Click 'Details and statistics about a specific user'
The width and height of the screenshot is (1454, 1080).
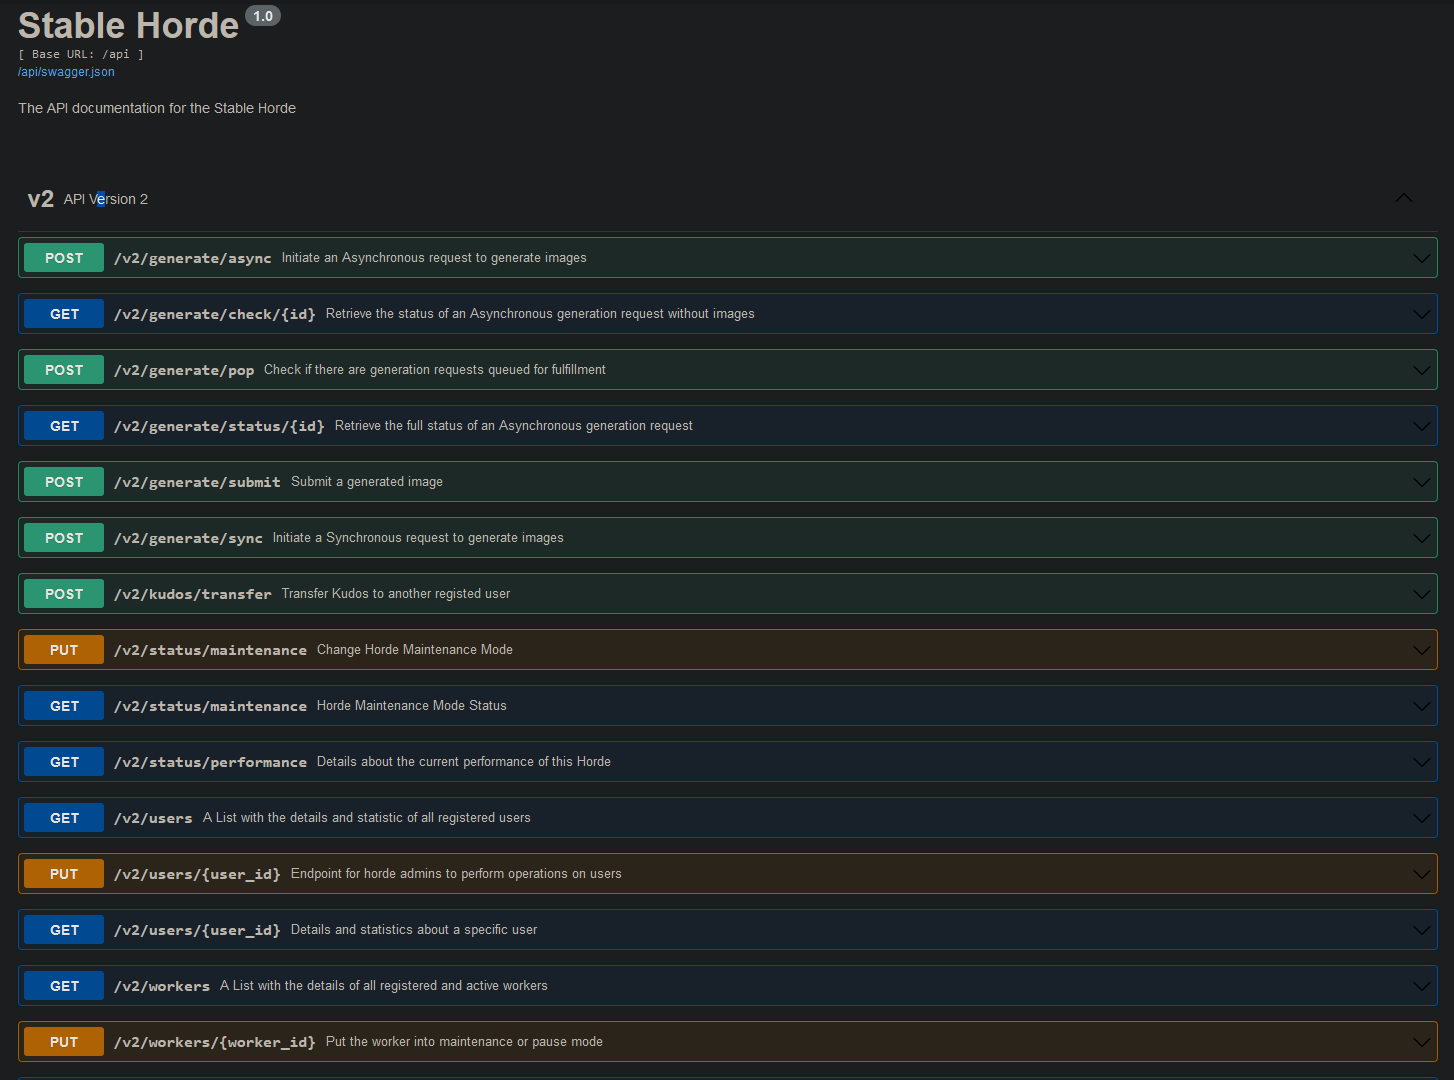coord(414,930)
